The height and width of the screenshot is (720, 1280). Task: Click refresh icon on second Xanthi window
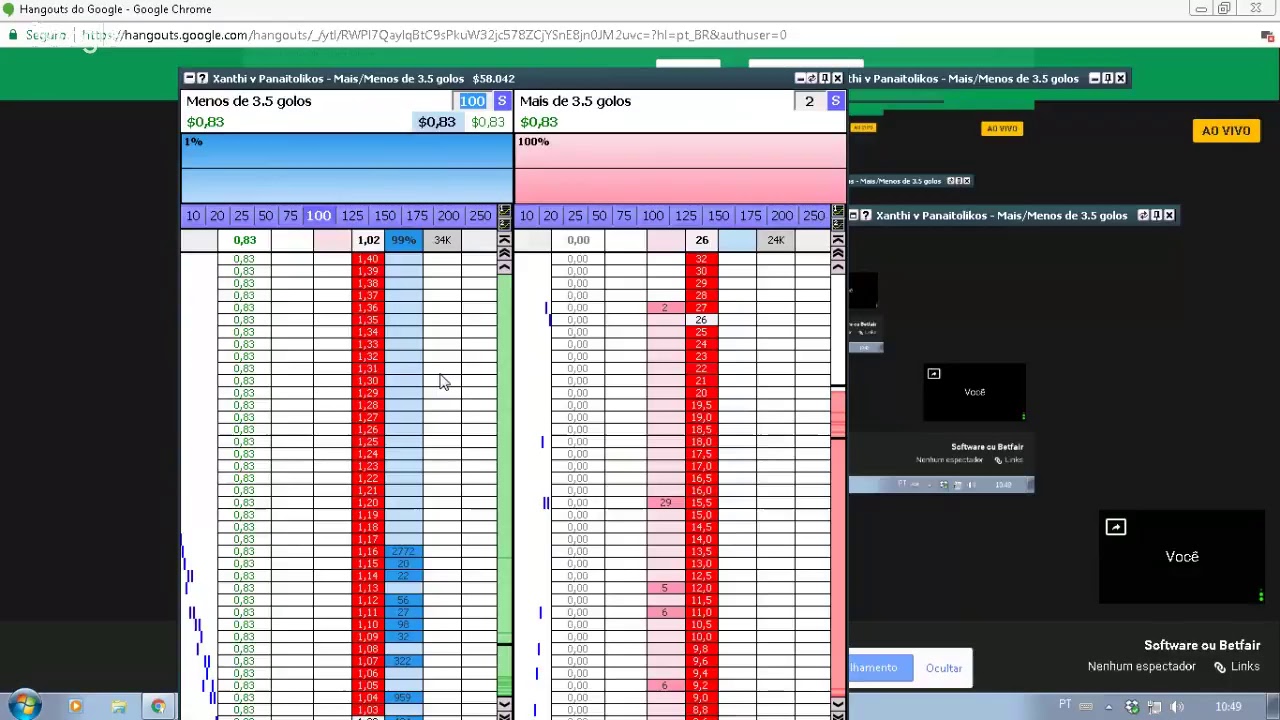click(1144, 215)
